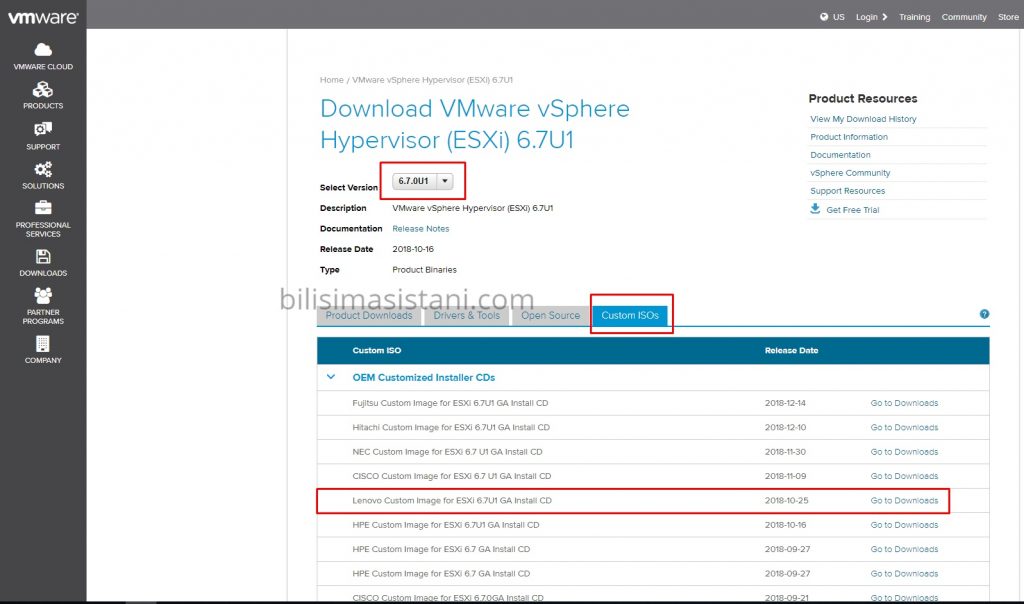Select NEC Custom Image for ESXi row text
The width and height of the screenshot is (1024, 604).
447,452
